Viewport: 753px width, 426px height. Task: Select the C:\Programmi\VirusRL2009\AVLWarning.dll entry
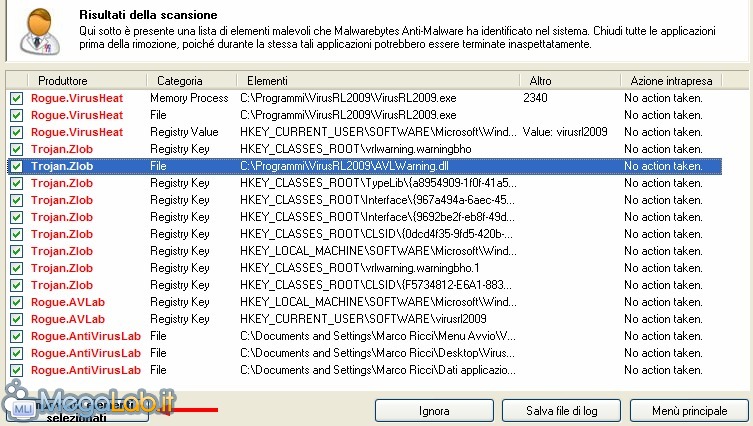click(x=344, y=166)
